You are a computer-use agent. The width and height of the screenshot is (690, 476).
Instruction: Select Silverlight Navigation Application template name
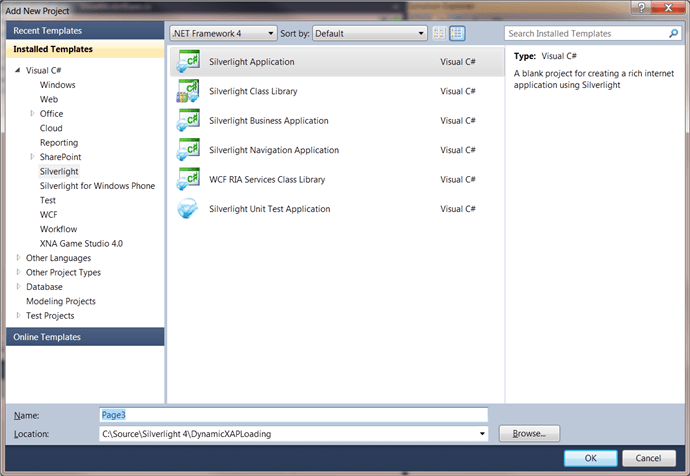click(274, 150)
